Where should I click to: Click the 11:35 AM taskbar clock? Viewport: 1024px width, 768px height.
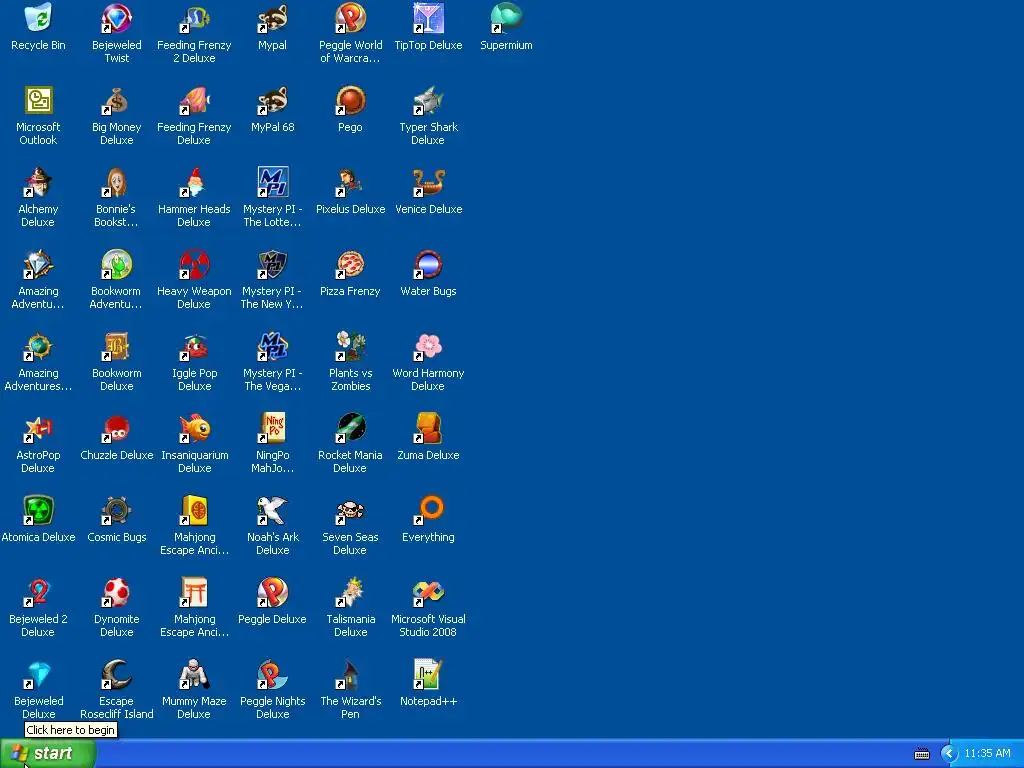pyautogui.click(x=987, y=754)
